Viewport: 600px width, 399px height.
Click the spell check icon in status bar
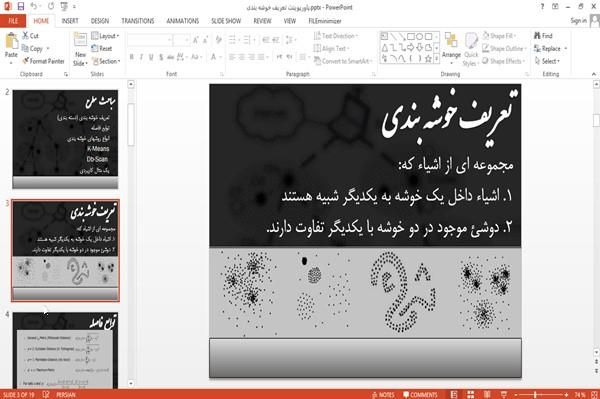pos(46,394)
